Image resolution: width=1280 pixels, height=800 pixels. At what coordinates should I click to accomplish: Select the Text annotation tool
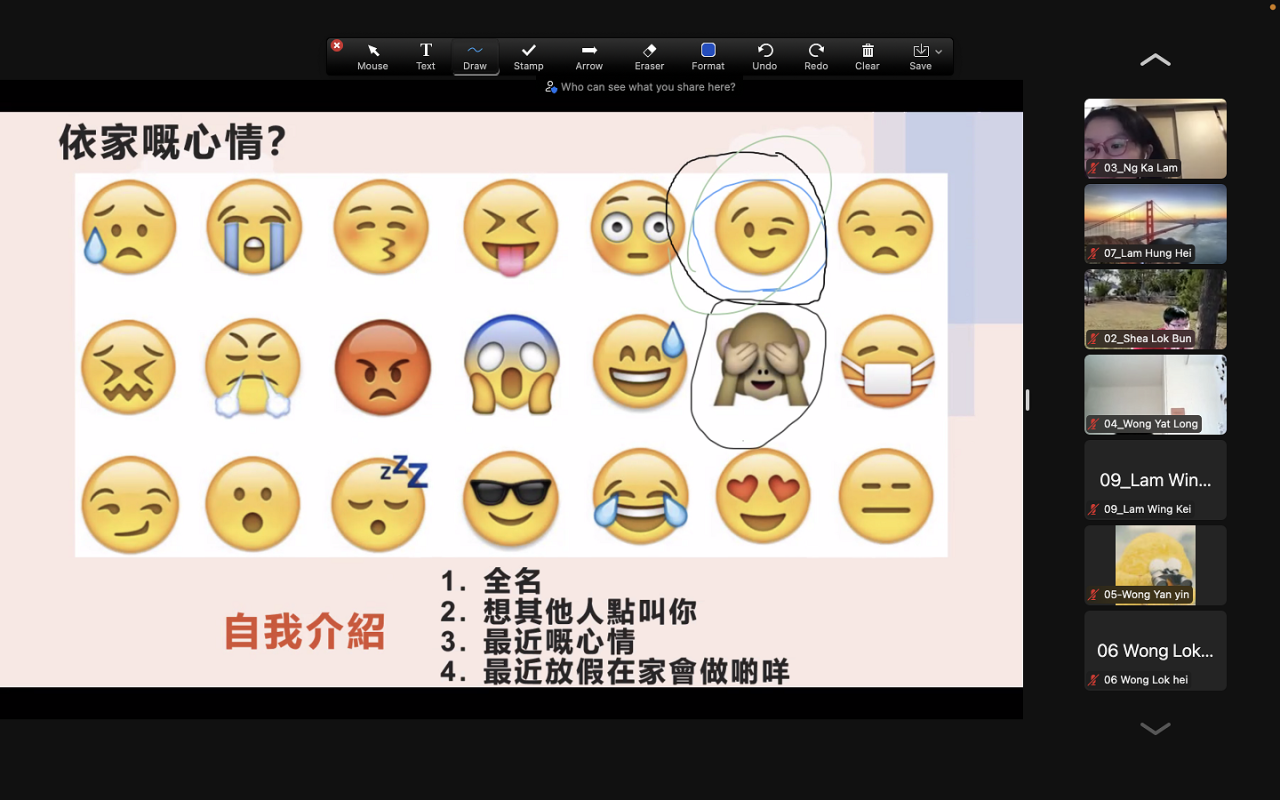pyautogui.click(x=425, y=57)
